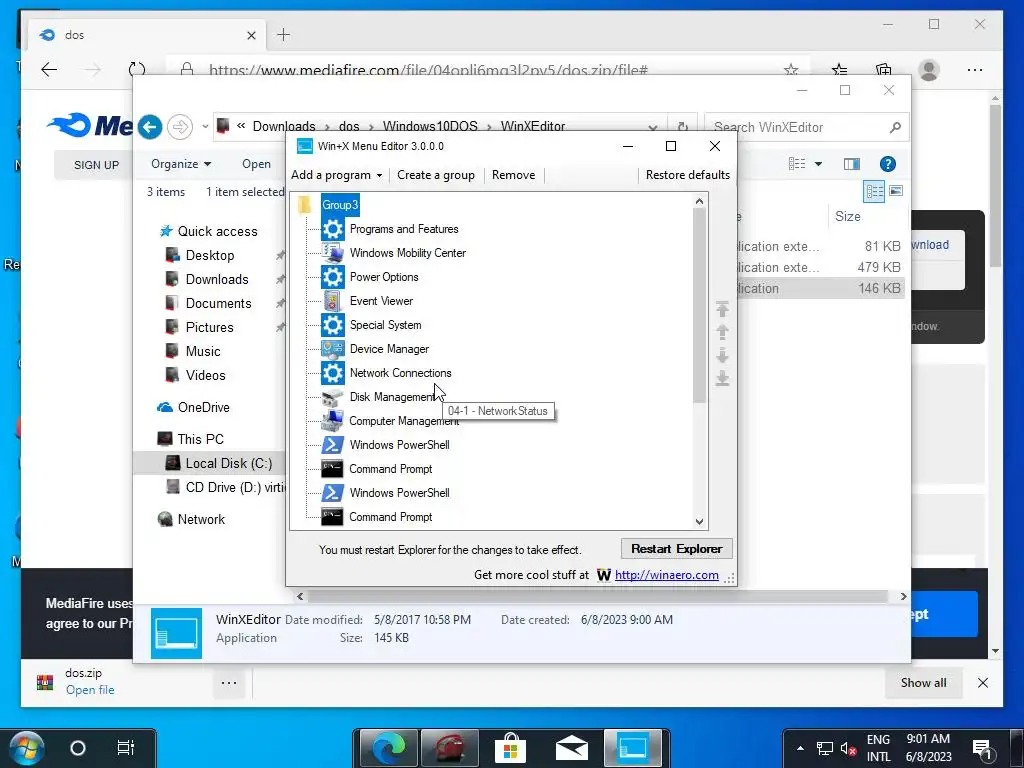Image resolution: width=1024 pixels, height=768 pixels.
Task: Move selected item to bottom arrow
Action: click(722, 379)
